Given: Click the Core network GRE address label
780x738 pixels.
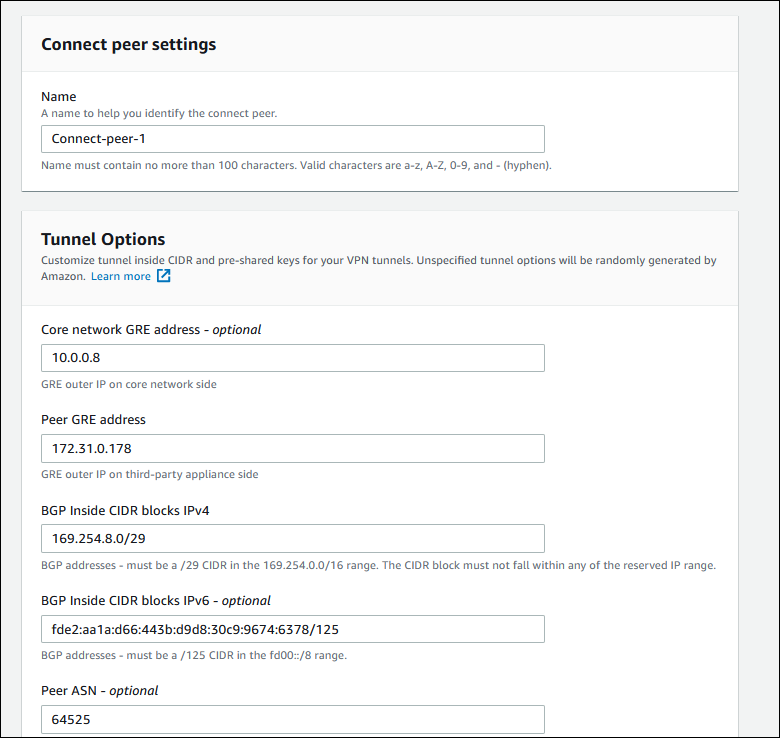Looking at the screenshot, I should [x=151, y=329].
